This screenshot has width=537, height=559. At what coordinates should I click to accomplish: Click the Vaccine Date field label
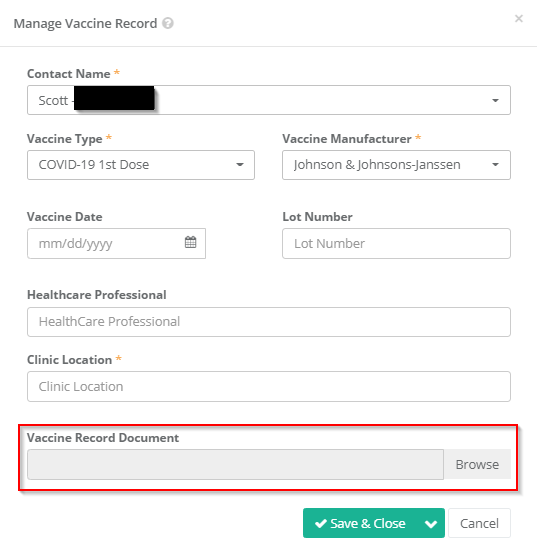pyautogui.click(x=65, y=217)
